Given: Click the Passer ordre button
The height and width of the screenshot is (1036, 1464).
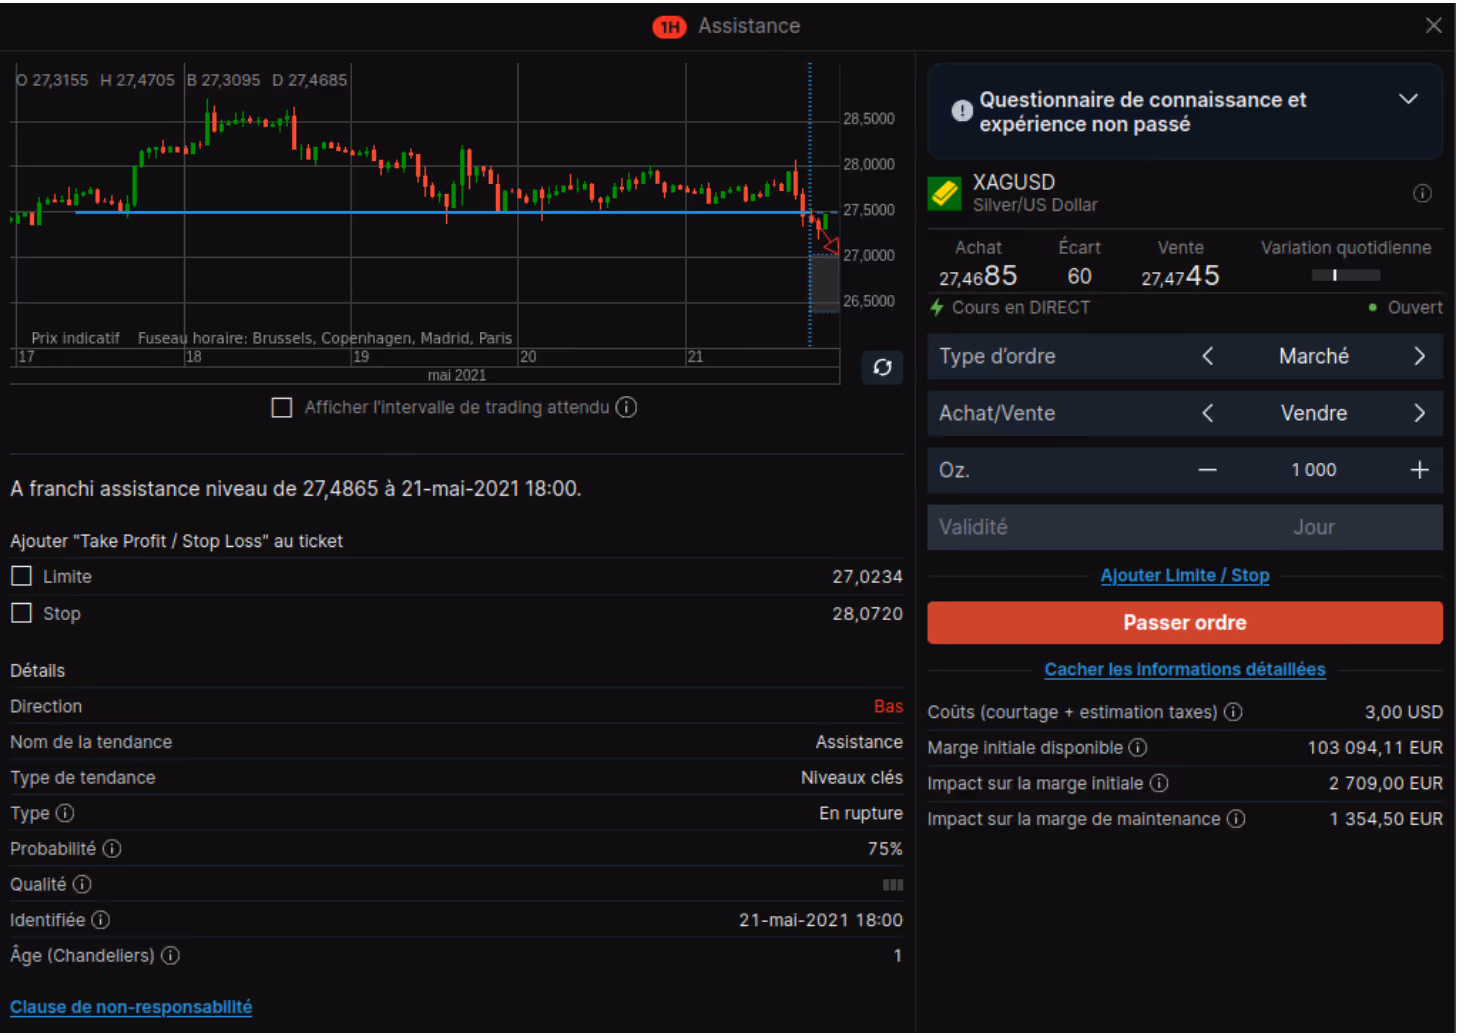Looking at the screenshot, I should tap(1185, 623).
